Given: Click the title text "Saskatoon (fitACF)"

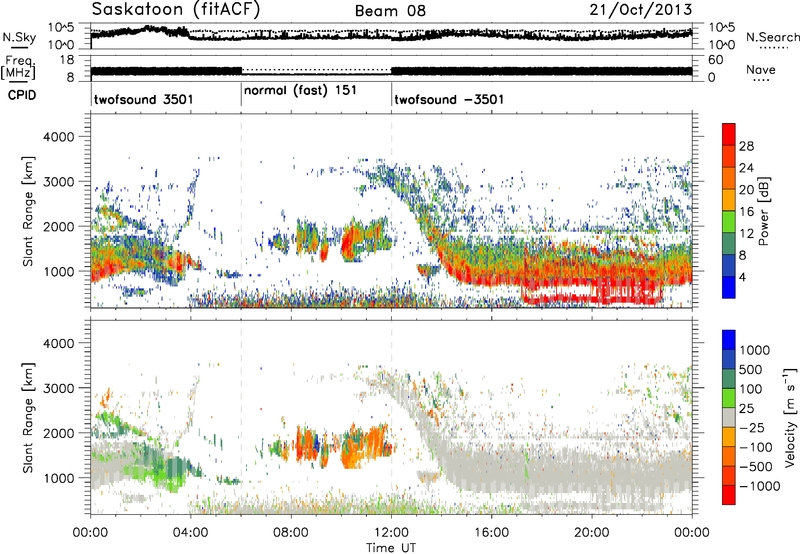Looking at the screenshot, I should [x=175, y=9].
